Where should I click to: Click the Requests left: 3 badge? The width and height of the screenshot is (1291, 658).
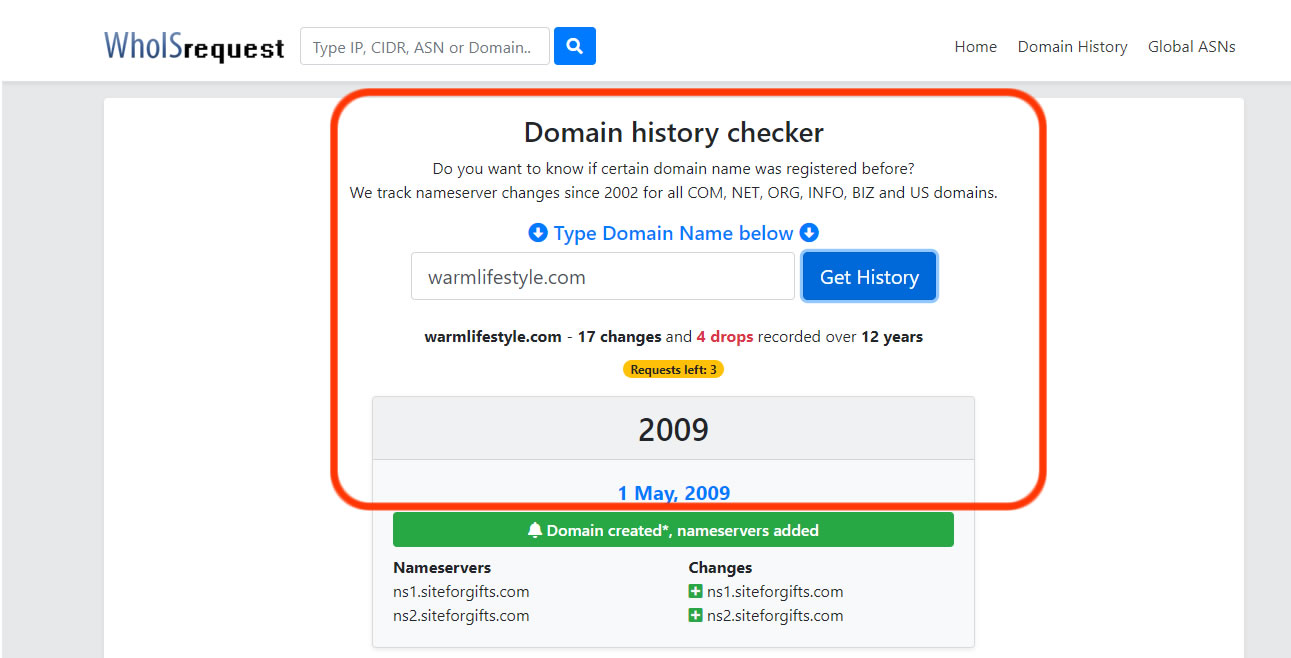[673, 369]
